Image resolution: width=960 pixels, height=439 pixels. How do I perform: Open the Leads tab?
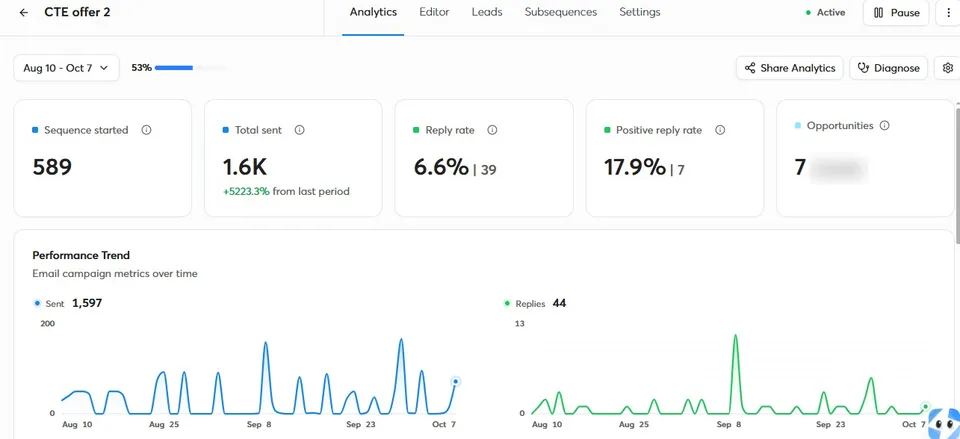pos(487,12)
